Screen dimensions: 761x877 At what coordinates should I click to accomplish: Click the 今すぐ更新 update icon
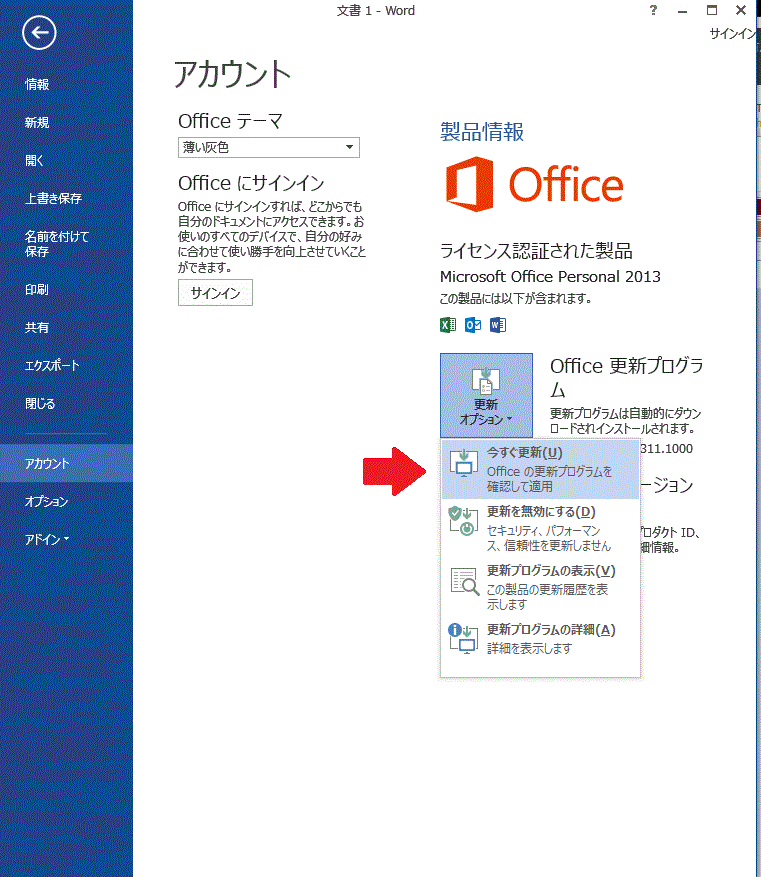tap(464, 463)
